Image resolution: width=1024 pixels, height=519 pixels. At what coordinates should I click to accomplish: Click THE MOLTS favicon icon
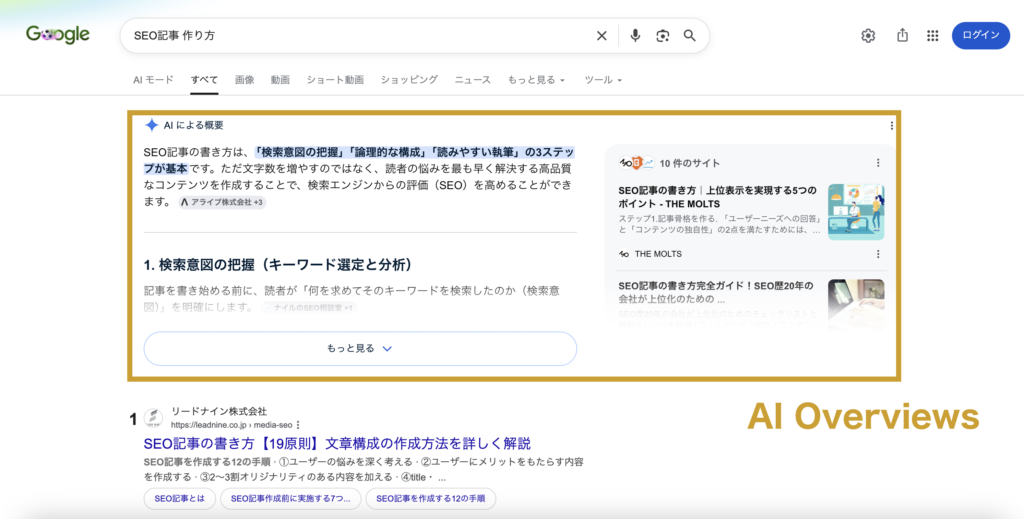coord(624,254)
